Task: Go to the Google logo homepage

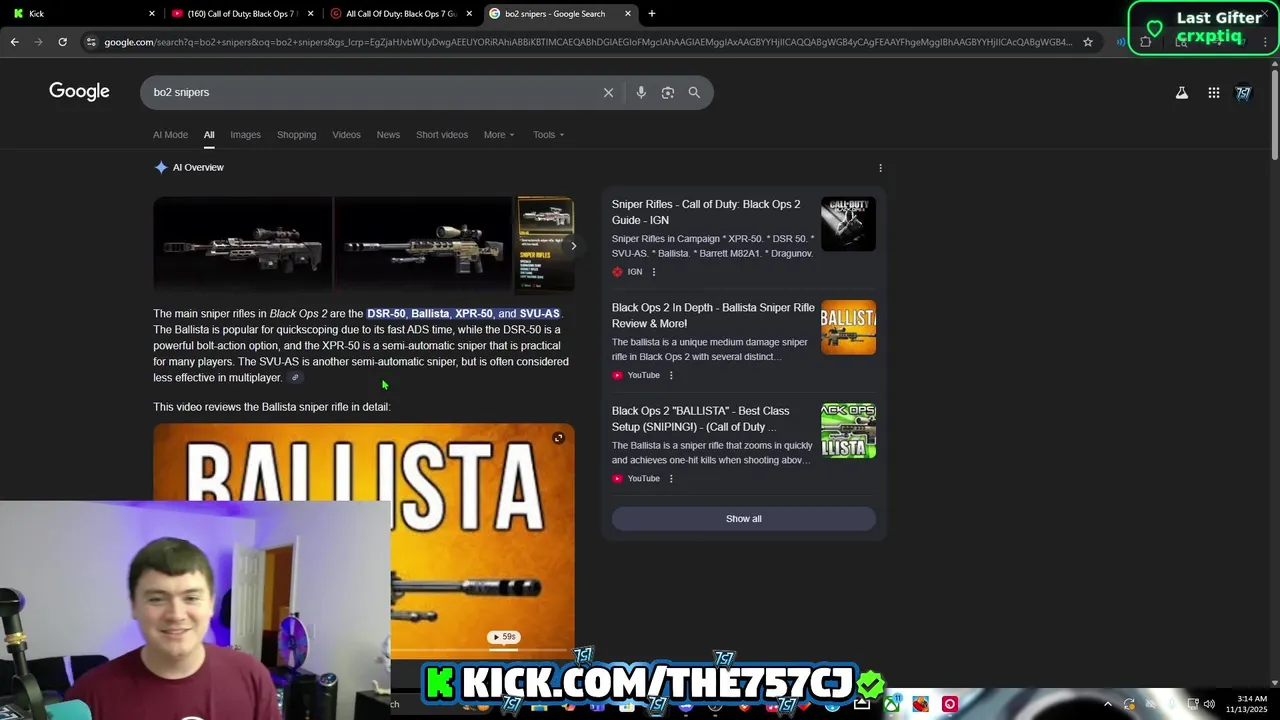Action: [79, 92]
